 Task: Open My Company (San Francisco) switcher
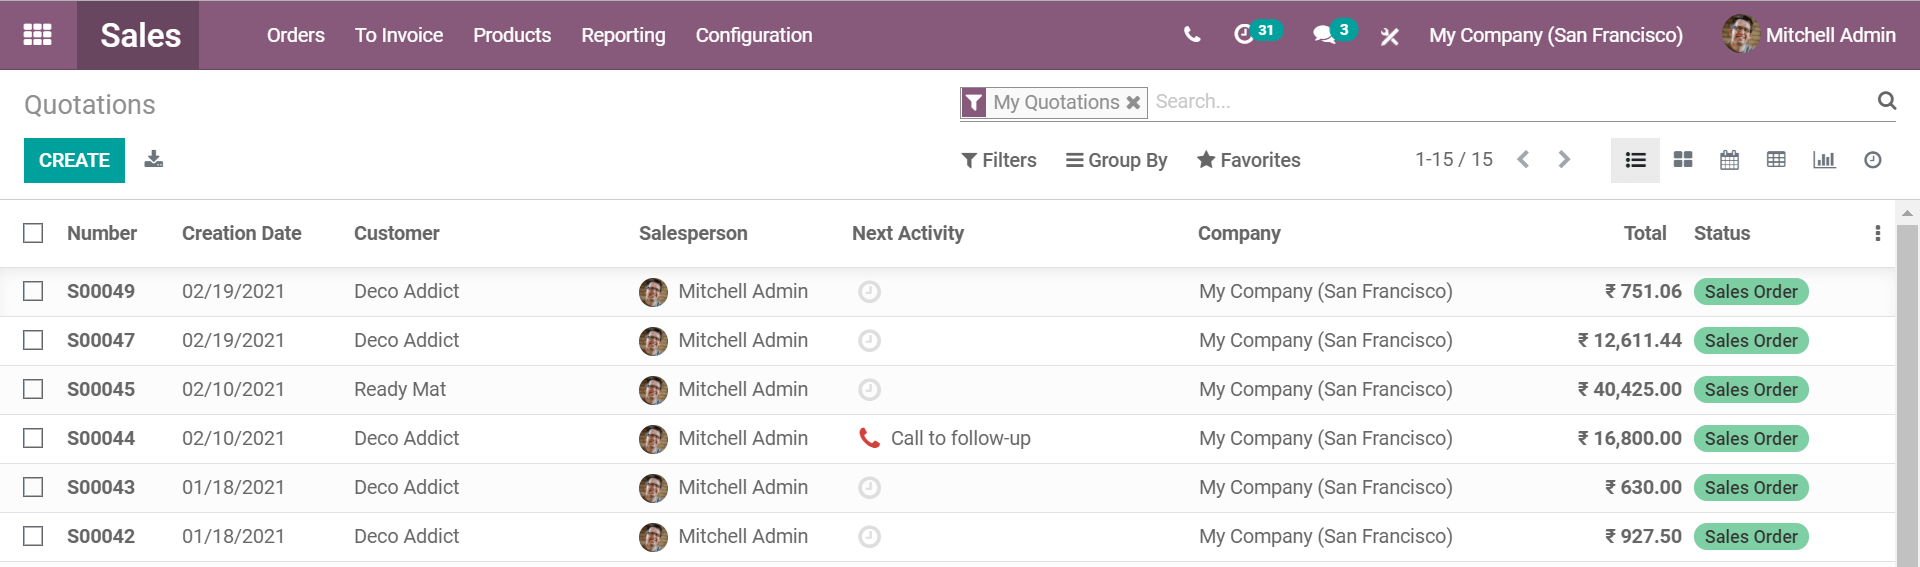1555,35
